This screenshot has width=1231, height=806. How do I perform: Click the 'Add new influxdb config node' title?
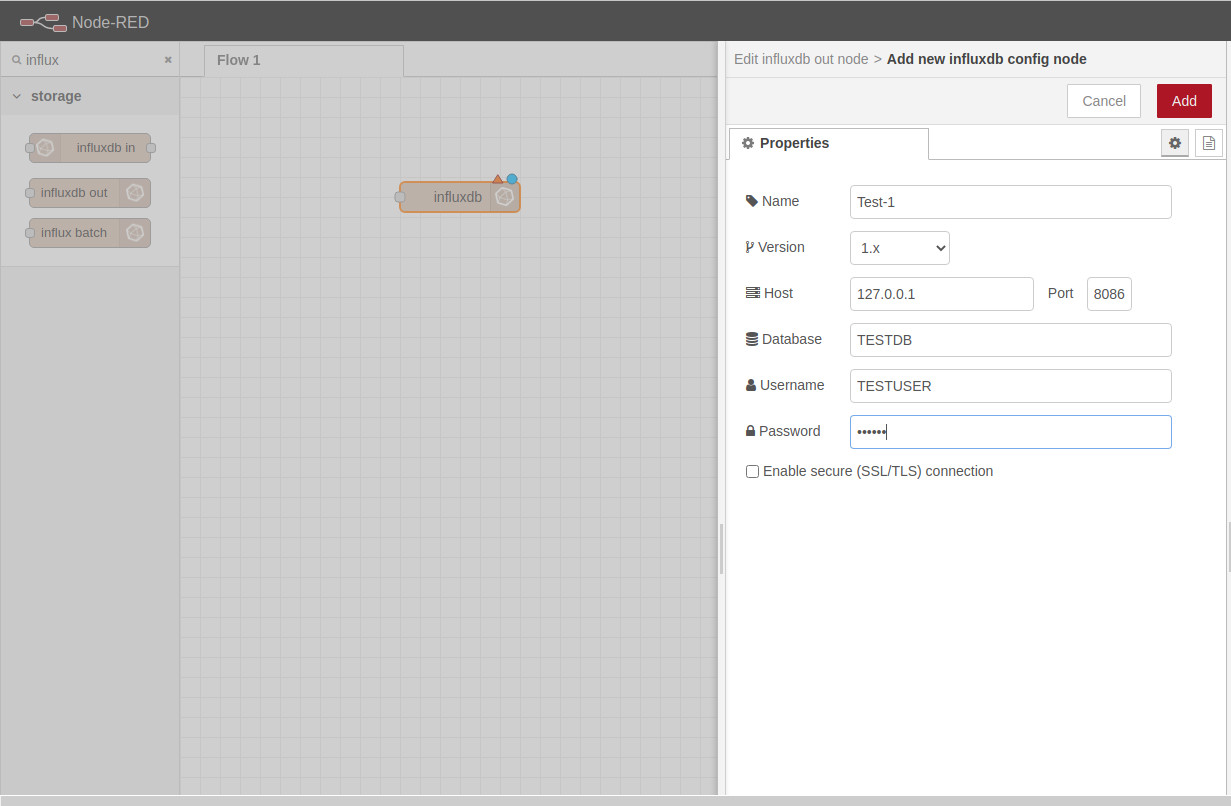click(987, 59)
